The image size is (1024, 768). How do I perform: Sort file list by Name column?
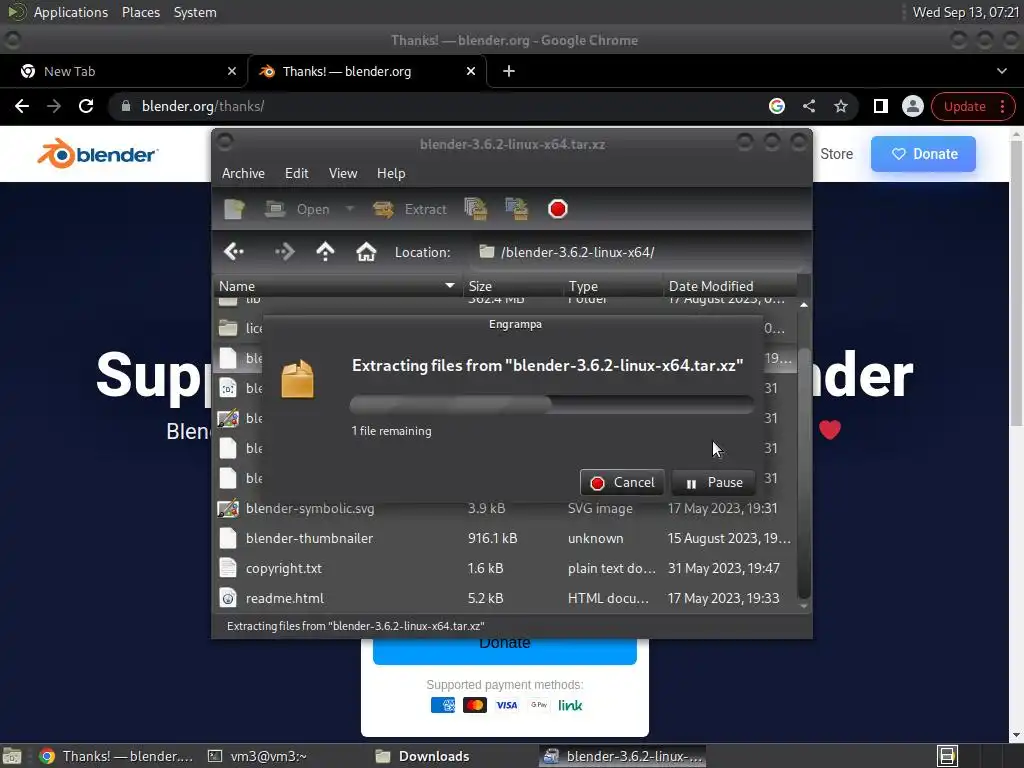coord(337,286)
